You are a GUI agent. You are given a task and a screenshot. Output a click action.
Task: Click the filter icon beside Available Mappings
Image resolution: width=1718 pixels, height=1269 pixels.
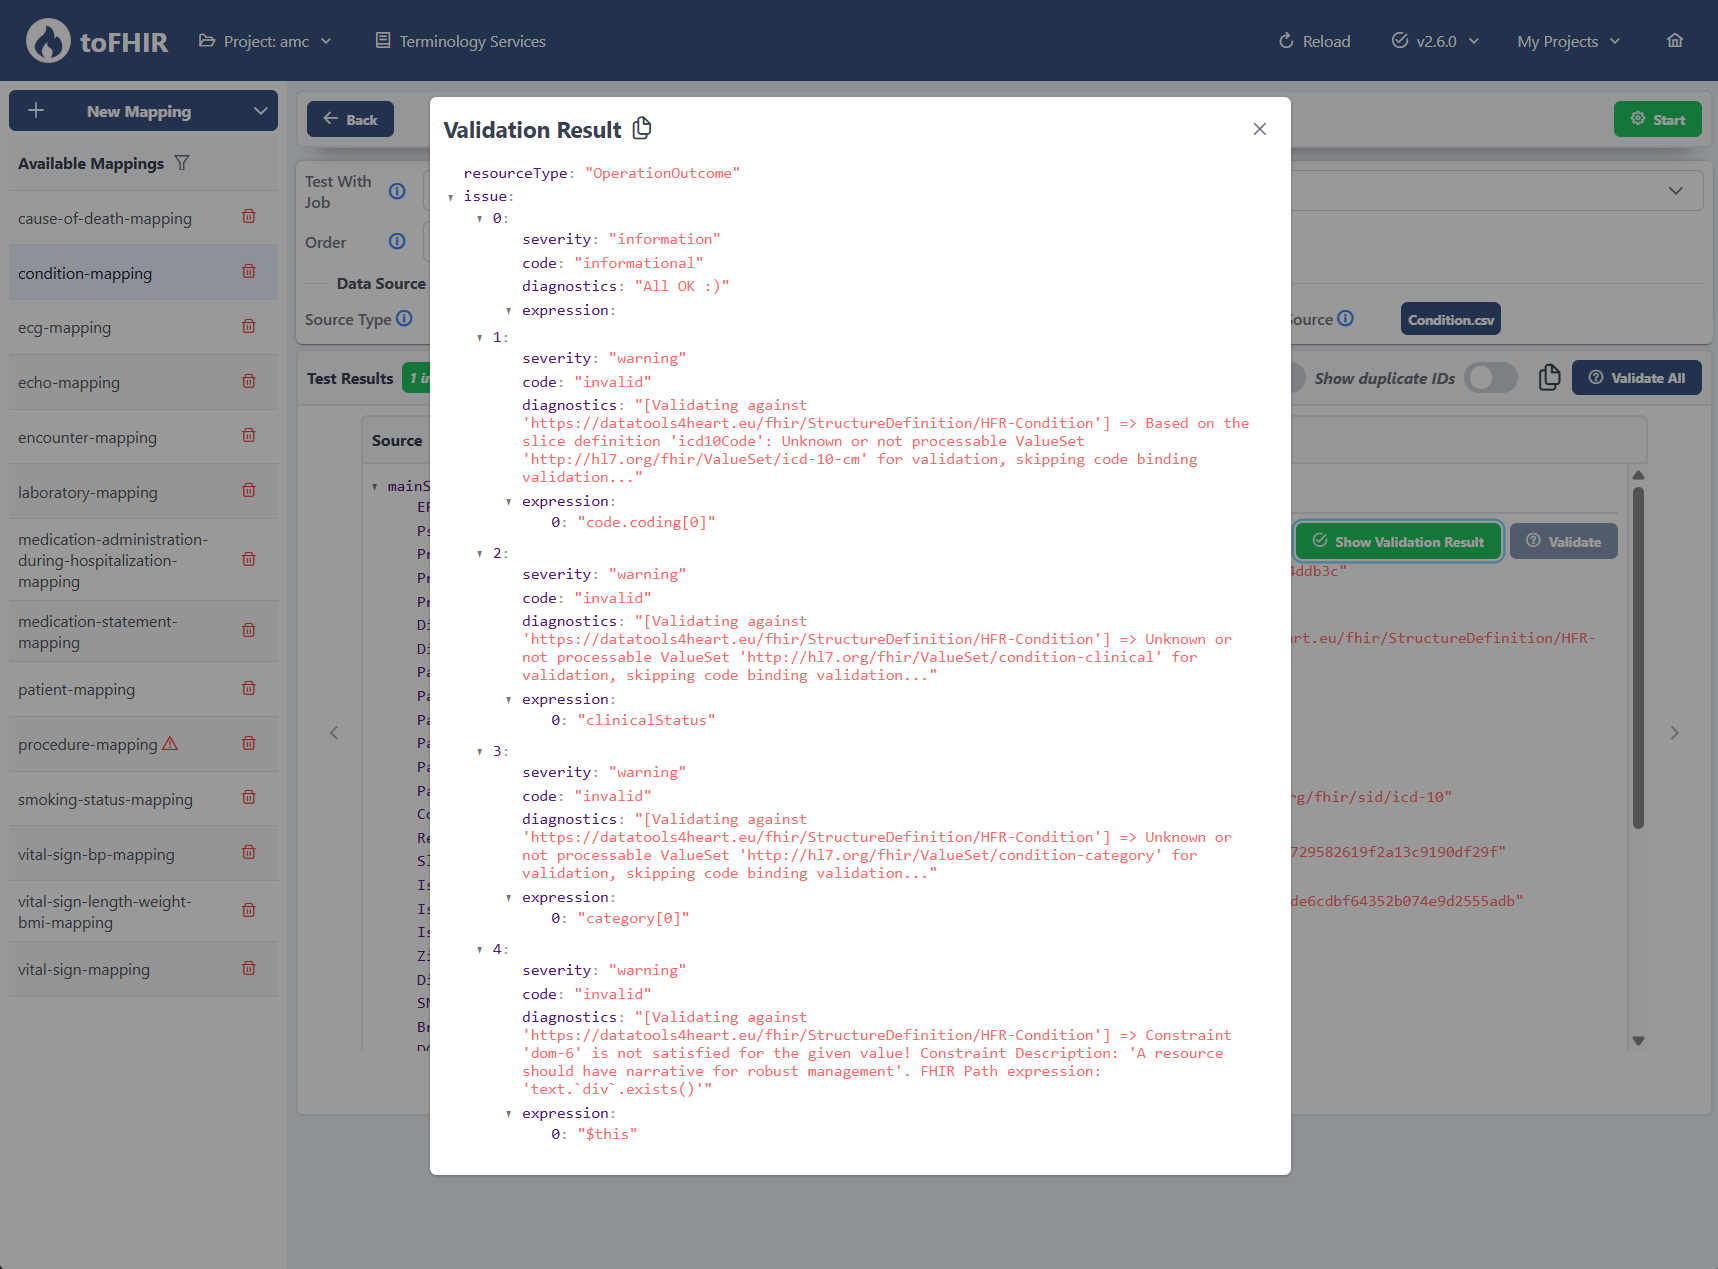182,163
